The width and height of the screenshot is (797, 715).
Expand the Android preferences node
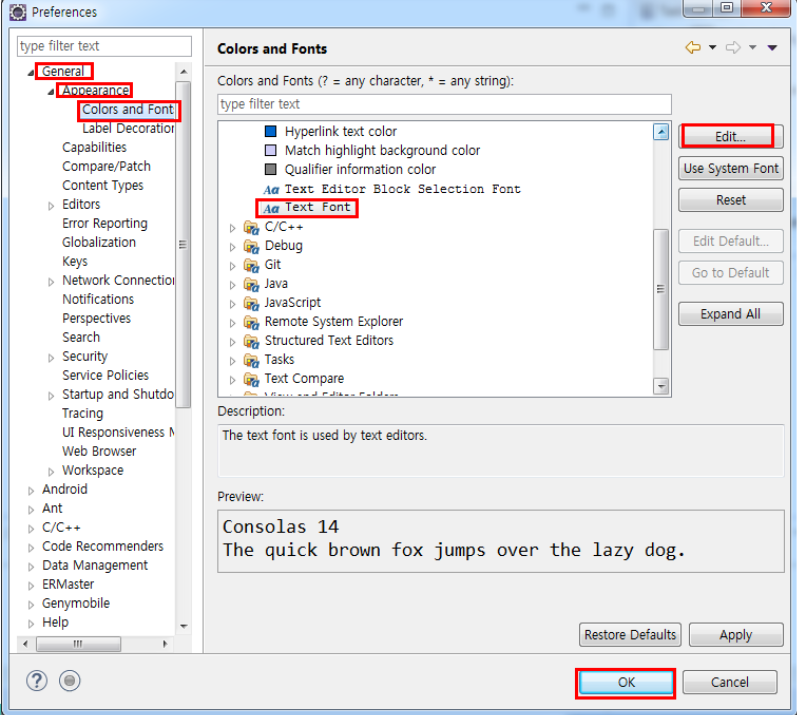point(31,490)
